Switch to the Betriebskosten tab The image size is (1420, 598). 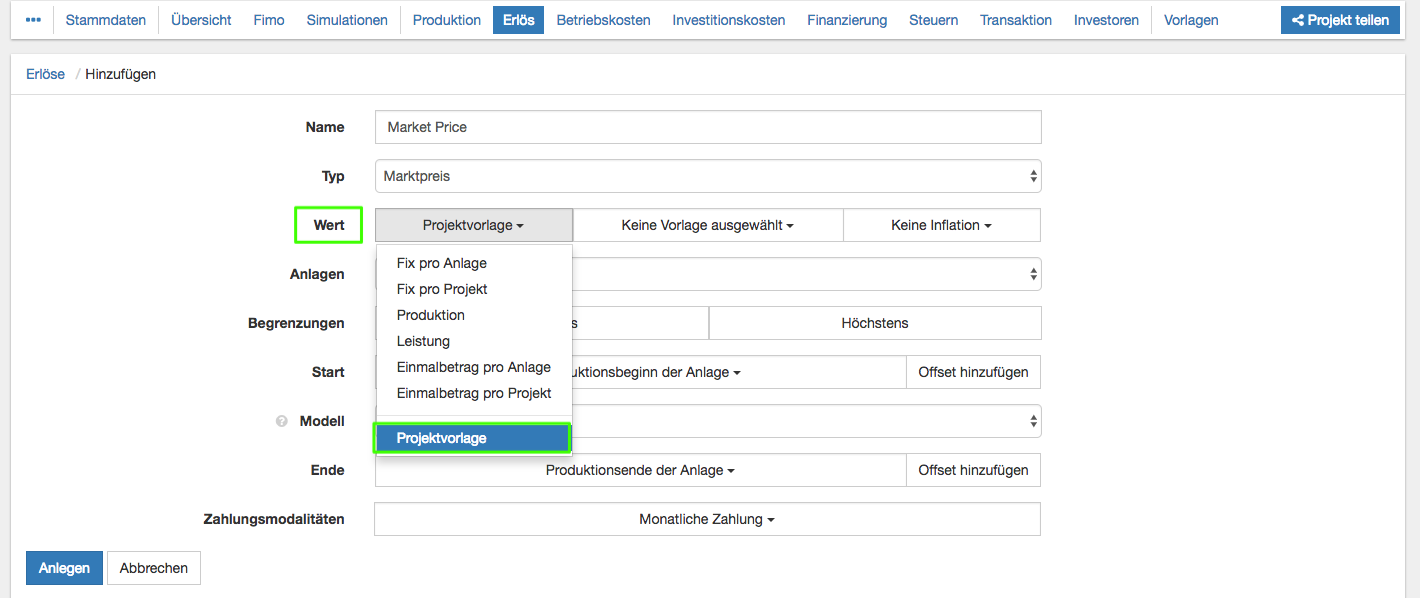point(603,20)
